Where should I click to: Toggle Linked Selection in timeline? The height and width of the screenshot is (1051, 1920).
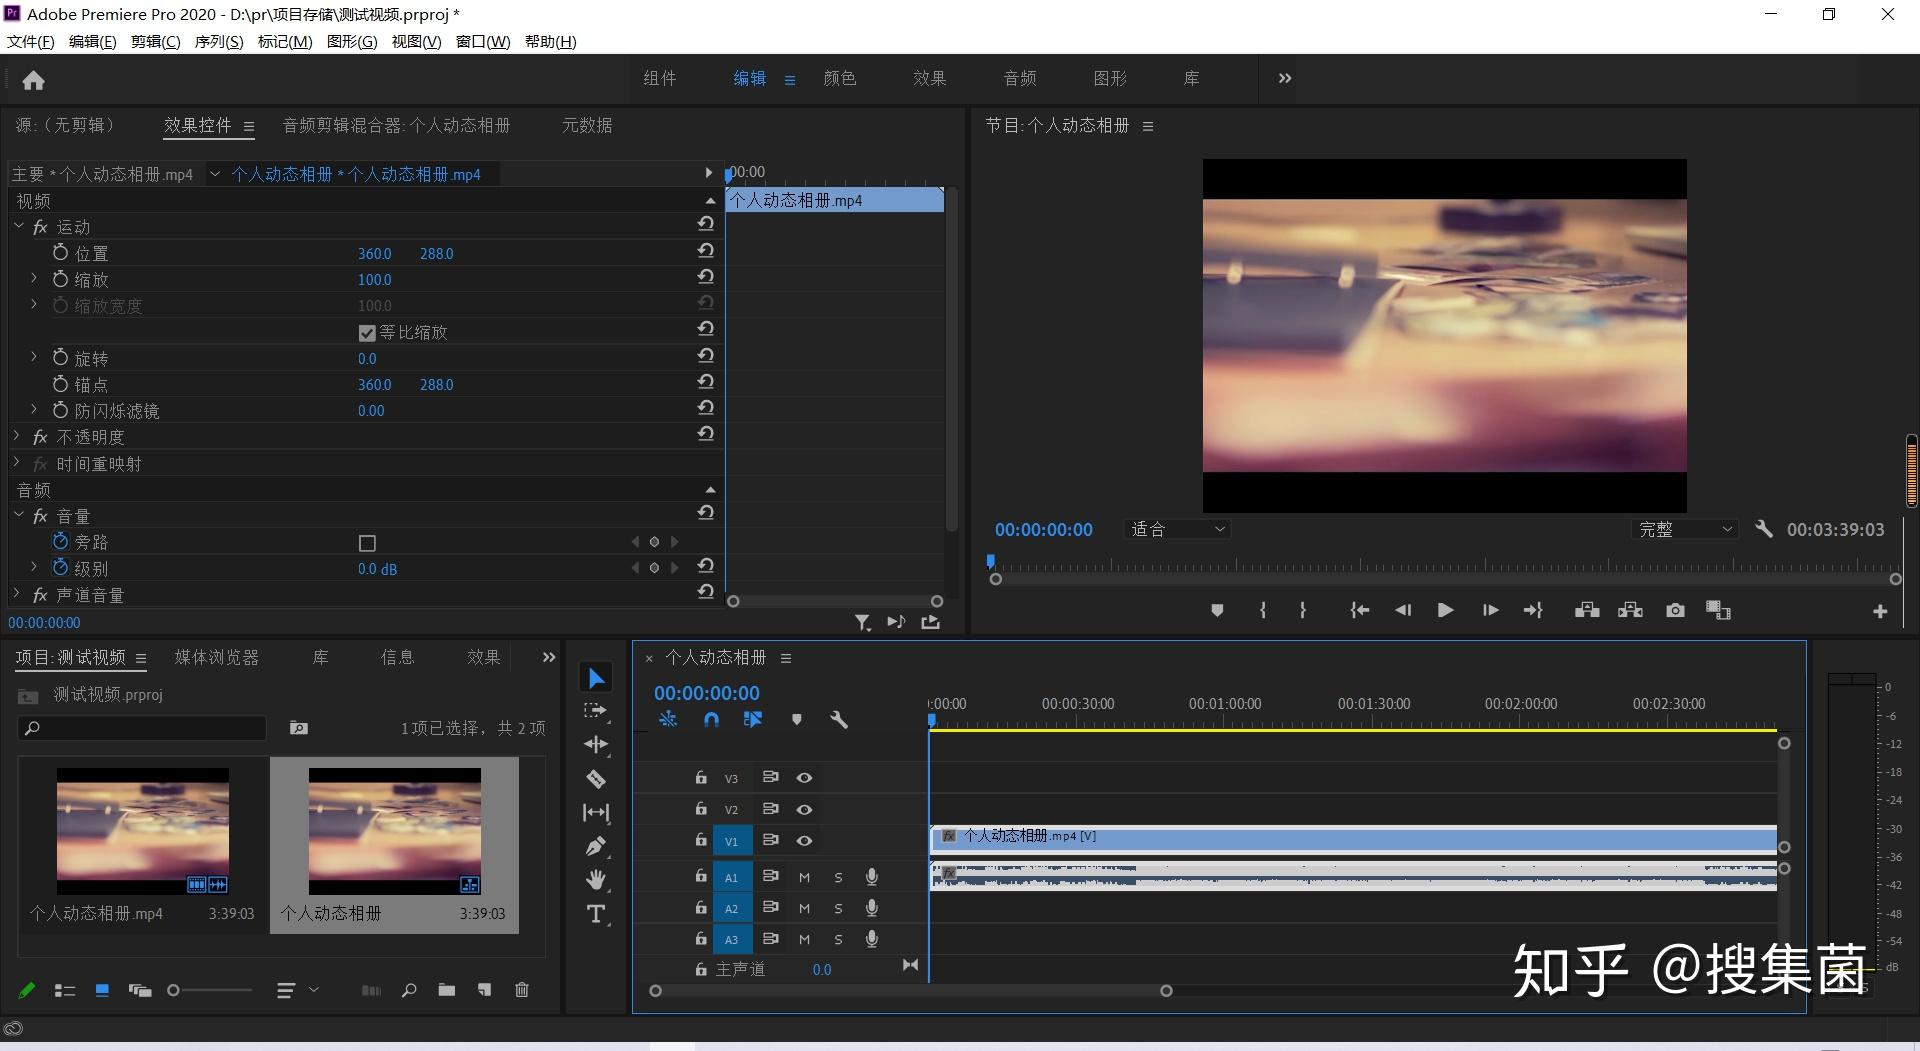(753, 719)
